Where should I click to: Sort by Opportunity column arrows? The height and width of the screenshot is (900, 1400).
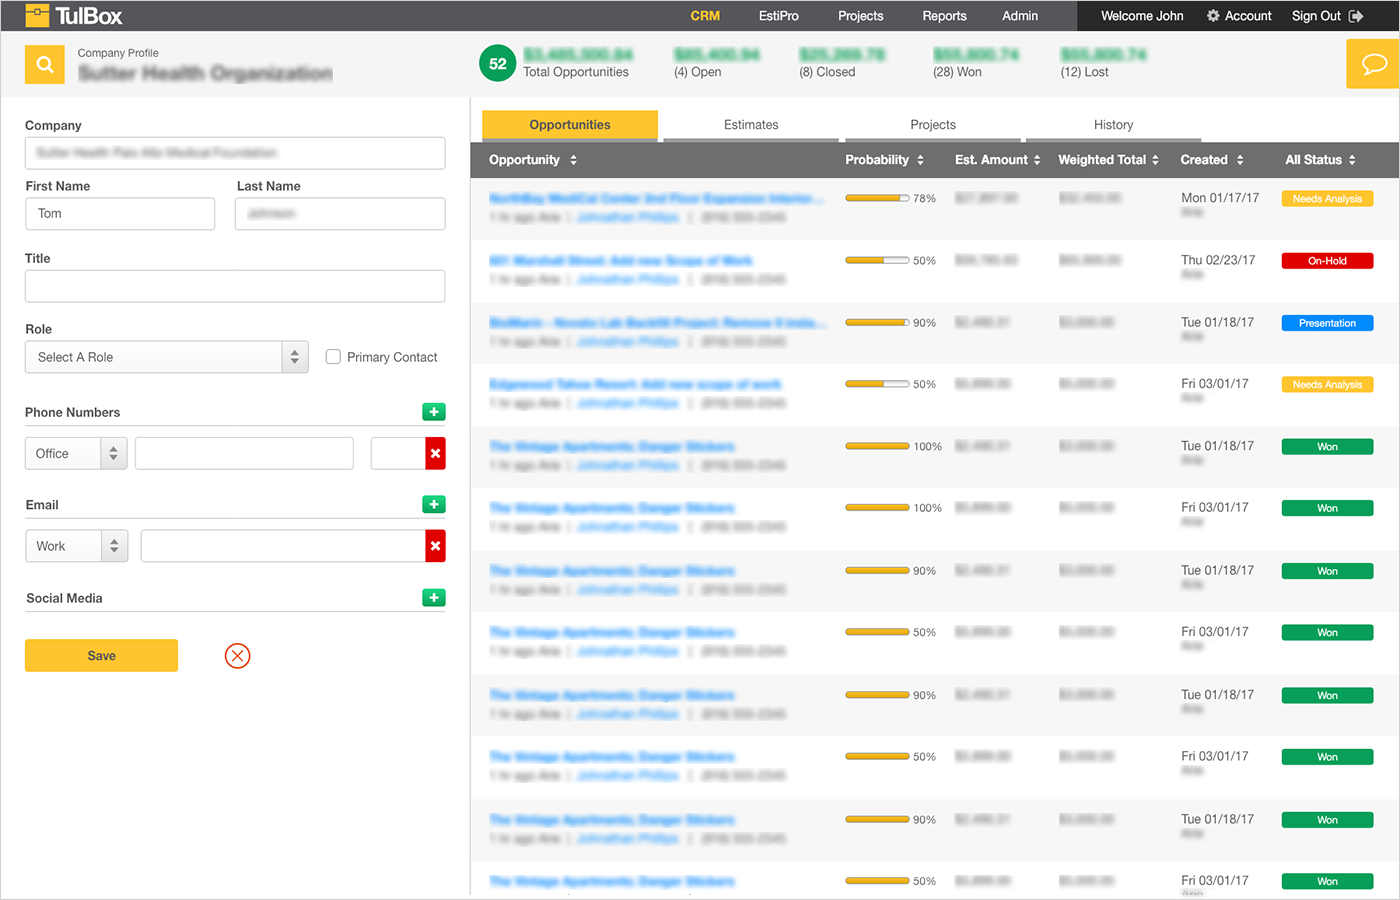click(x=573, y=160)
